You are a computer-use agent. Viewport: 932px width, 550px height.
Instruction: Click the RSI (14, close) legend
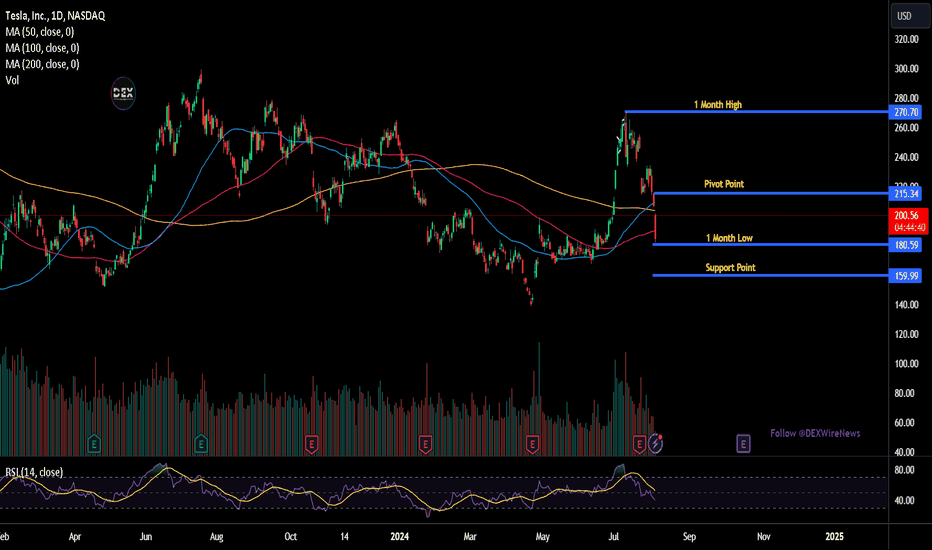[34, 473]
